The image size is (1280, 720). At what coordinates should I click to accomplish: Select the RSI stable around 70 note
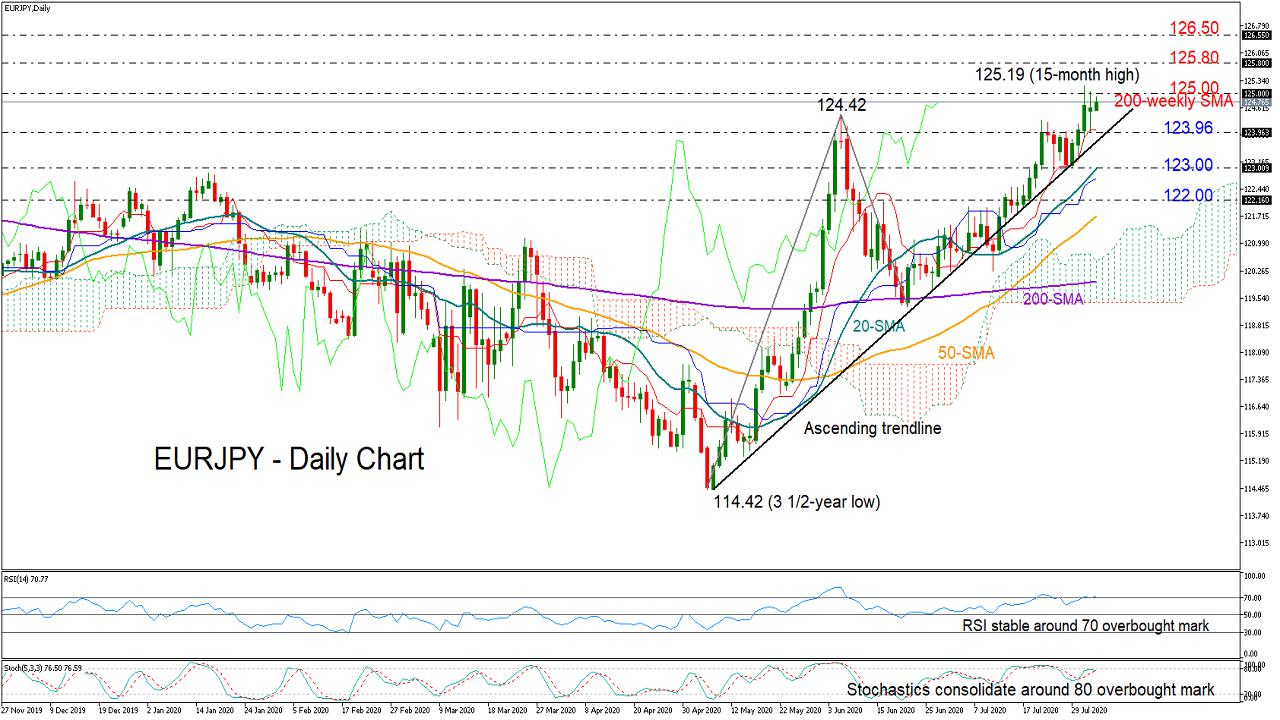click(1085, 626)
